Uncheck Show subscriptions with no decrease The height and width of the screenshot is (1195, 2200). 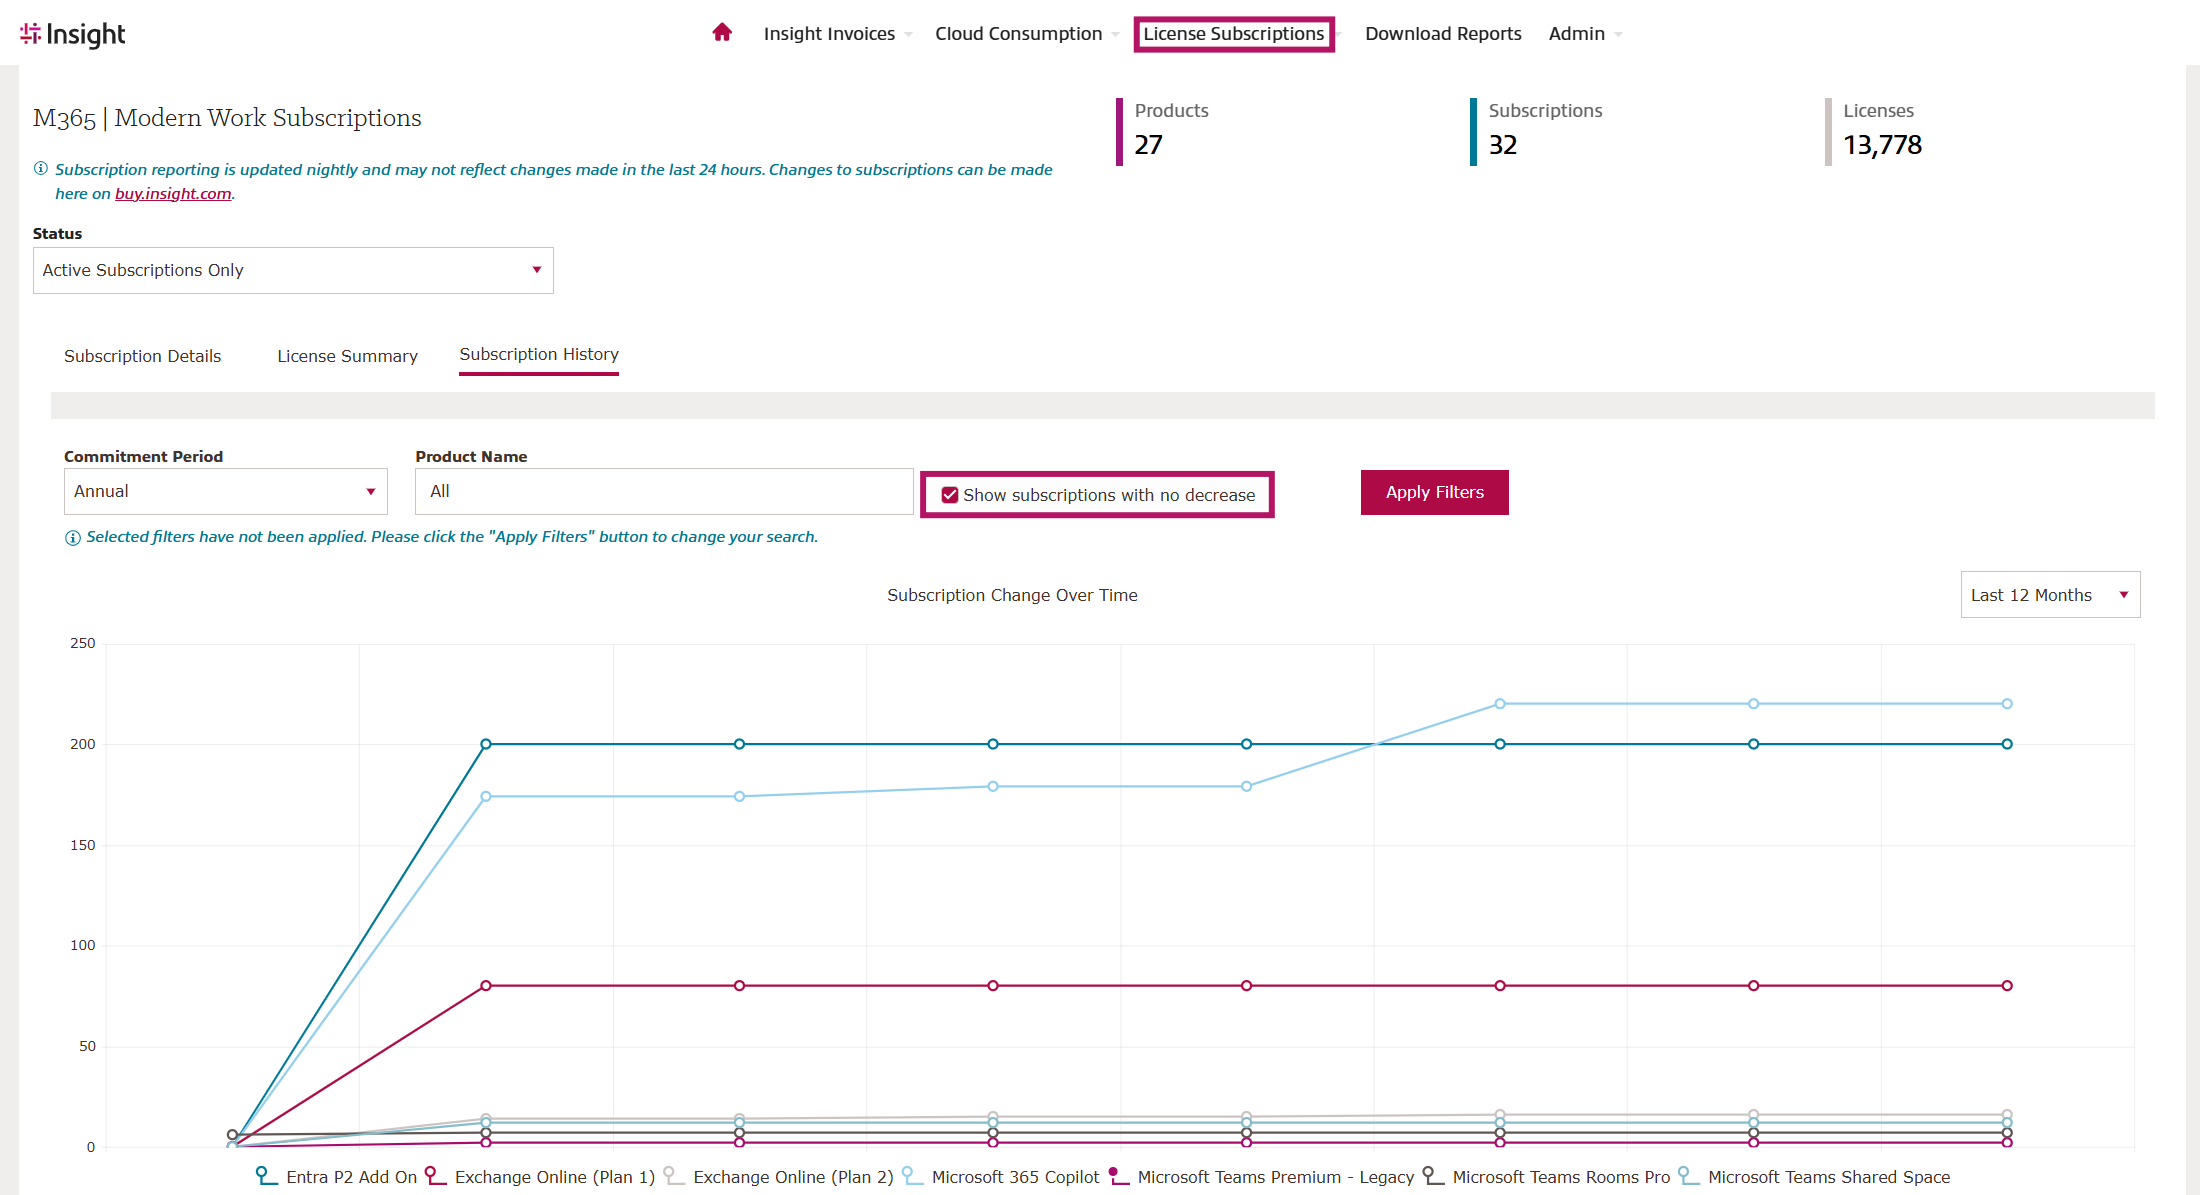point(950,495)
